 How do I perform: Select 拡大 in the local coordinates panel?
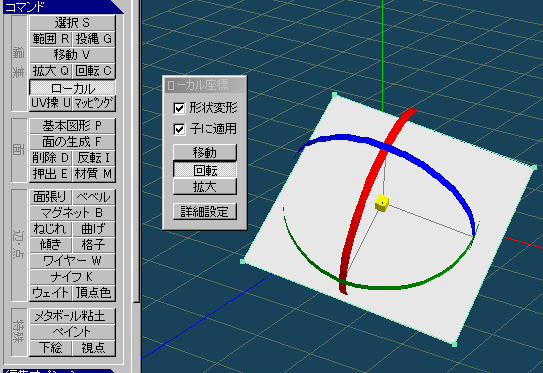pos(205,187)
